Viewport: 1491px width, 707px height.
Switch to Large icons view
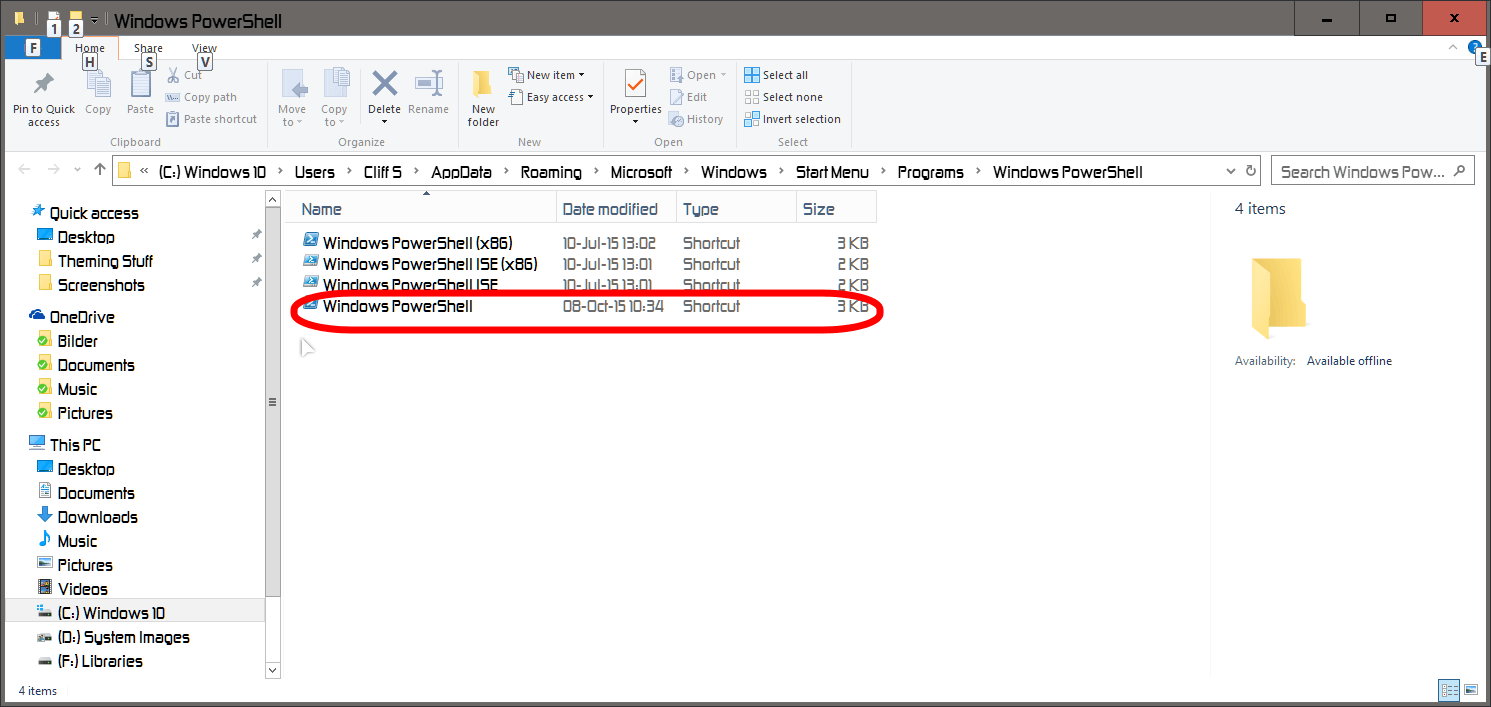coord(1471,690)
